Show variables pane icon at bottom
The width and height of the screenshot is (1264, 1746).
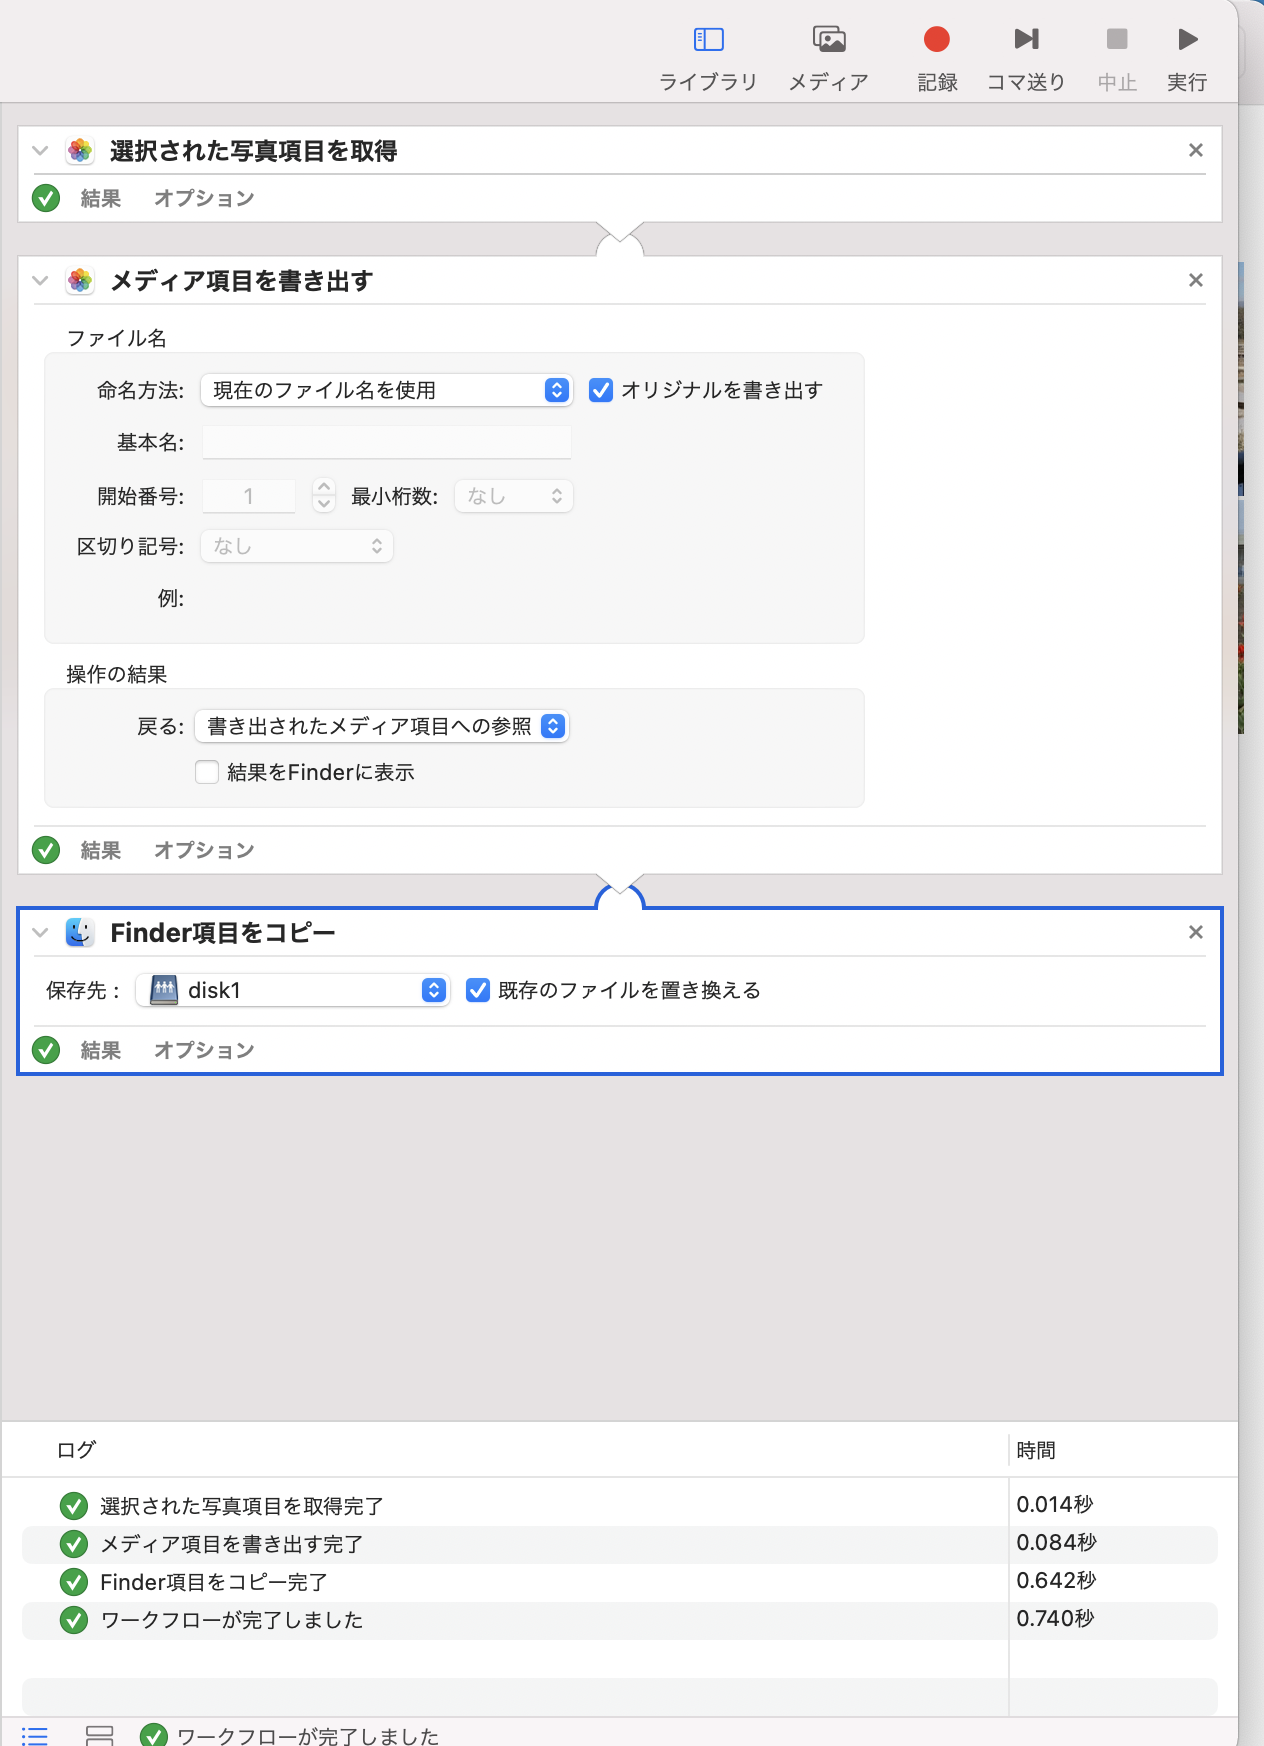(99, 1735)
